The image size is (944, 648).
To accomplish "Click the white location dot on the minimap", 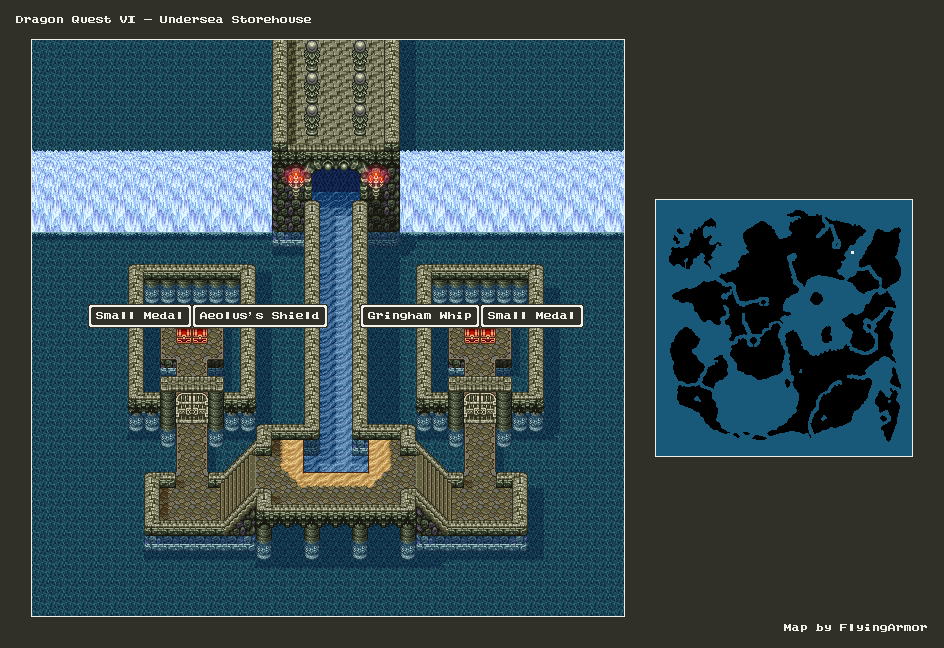I will [x=852, y=252].
